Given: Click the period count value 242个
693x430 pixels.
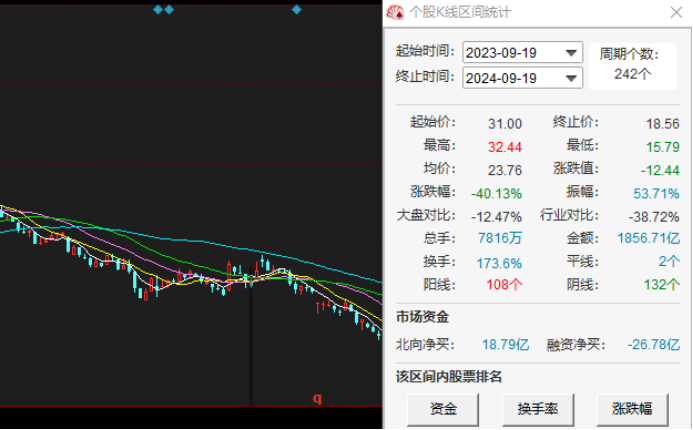Looking at the screenshot, I should [632, 74].
